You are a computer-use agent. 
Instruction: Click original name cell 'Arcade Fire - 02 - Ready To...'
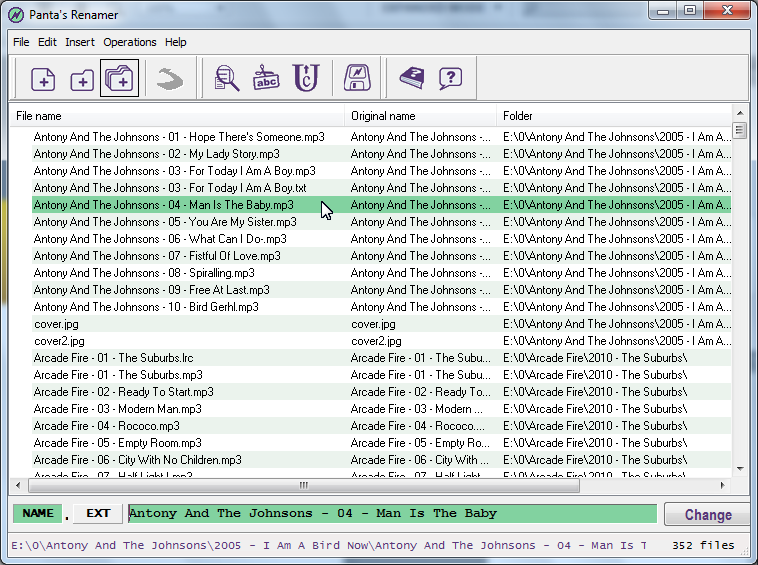tap(421, 392)
